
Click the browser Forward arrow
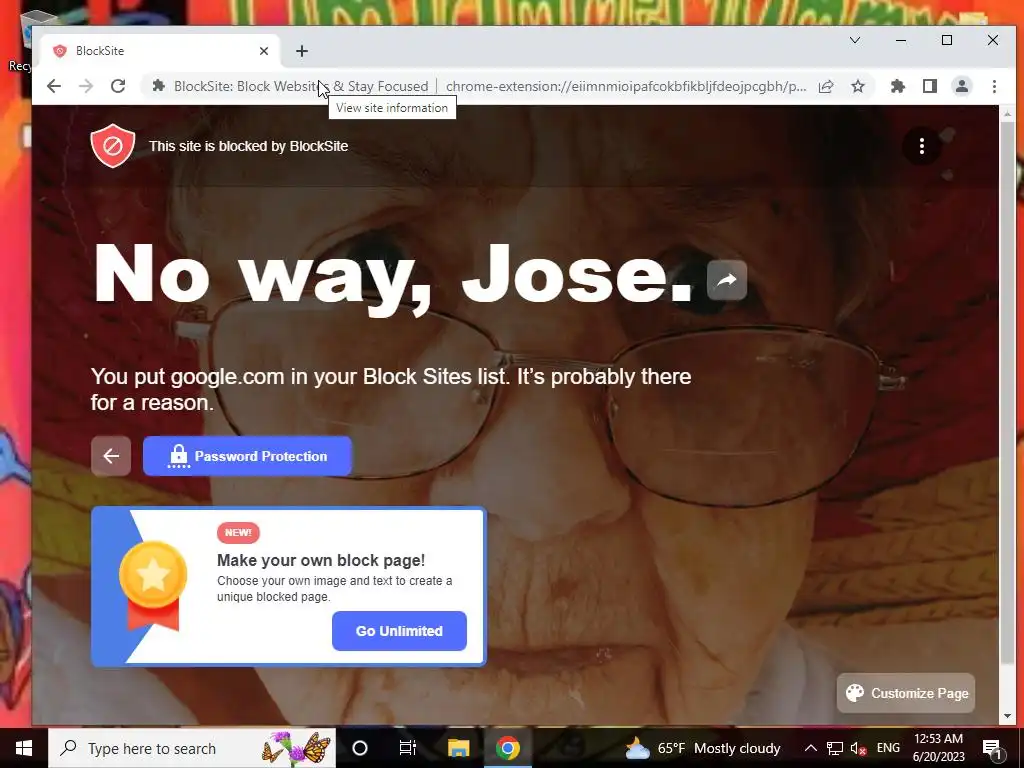click(x=86, y=86)
